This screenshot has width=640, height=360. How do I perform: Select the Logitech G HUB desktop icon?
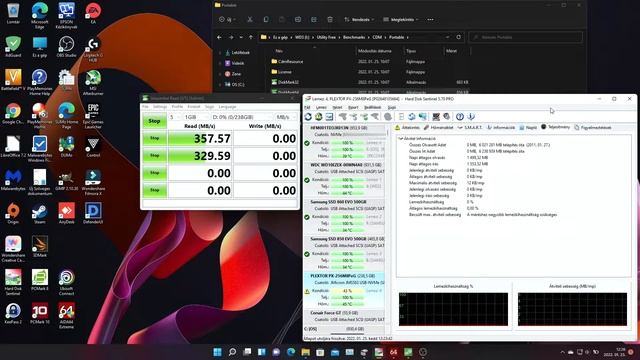tap(93, 49)
